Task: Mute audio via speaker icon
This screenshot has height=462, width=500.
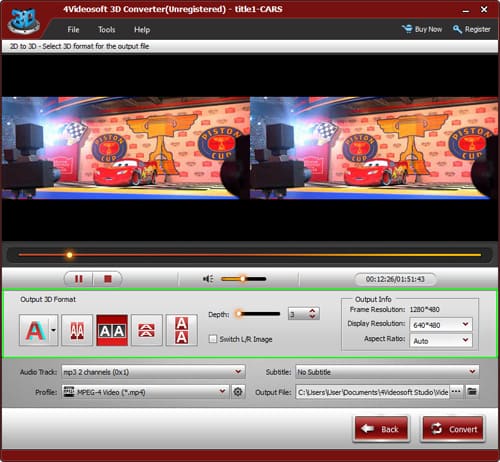Action: [x=208, y=279]
